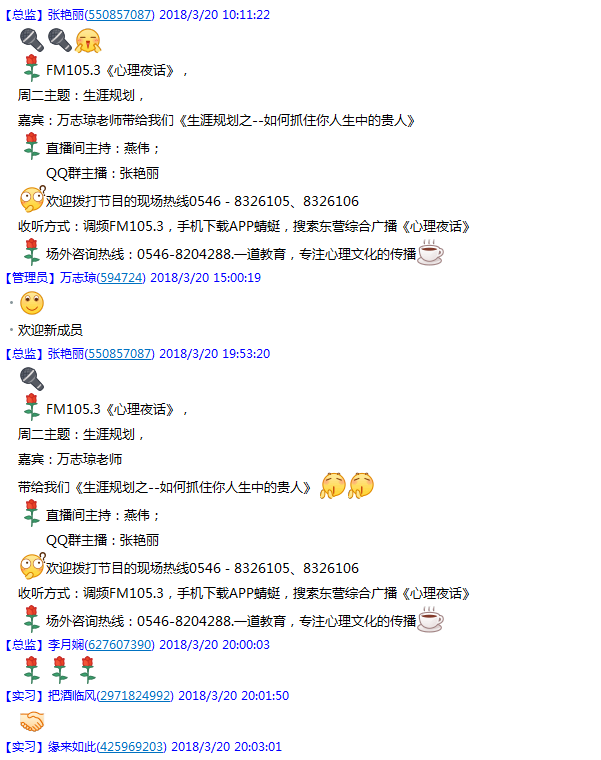Screen dimensions: 601x760
Task: Click the shy blushing emoji beside microphones
Action: 88,40
